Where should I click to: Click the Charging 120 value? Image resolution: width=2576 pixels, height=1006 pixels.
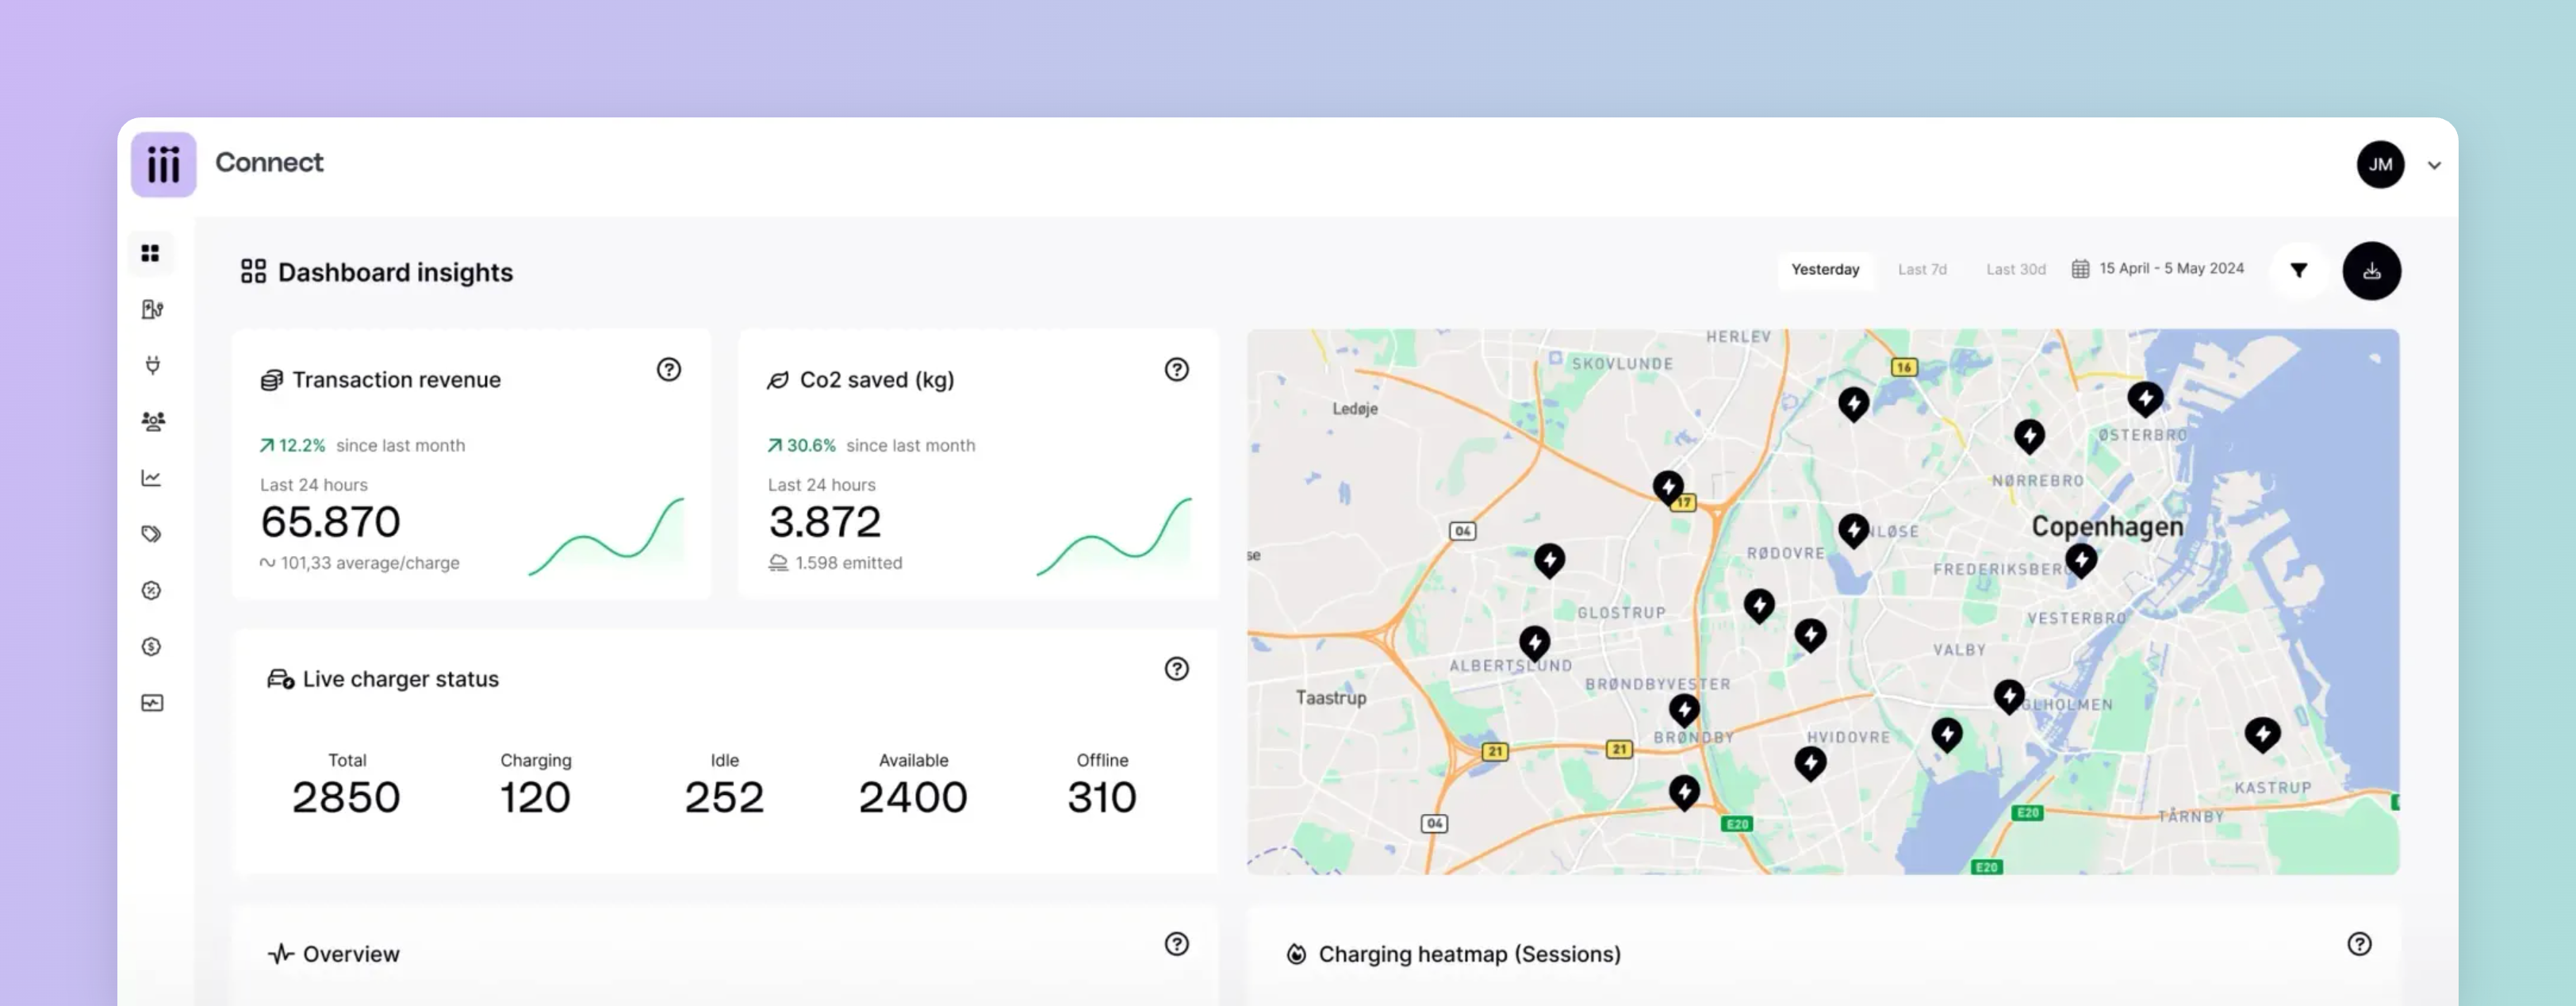[x=535, y=797]
